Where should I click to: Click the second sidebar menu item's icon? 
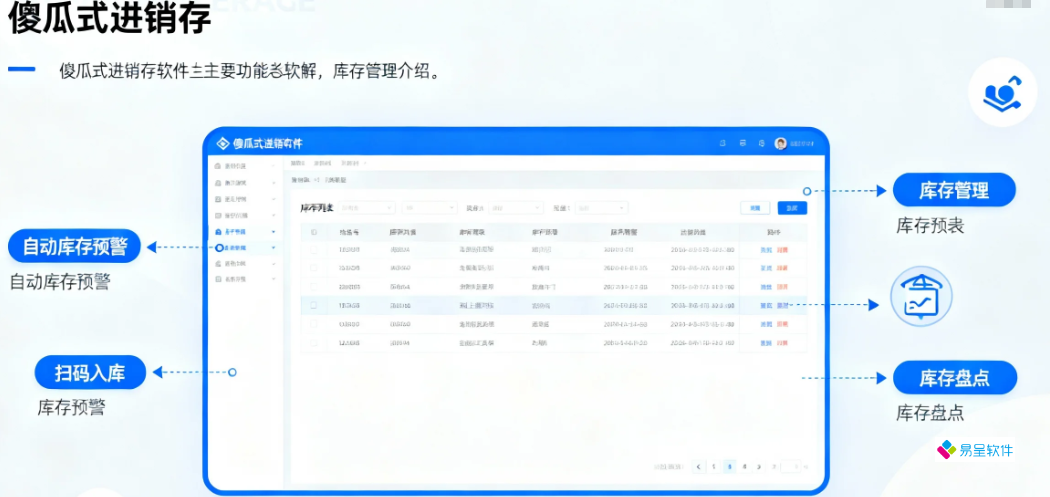(218, 183)
